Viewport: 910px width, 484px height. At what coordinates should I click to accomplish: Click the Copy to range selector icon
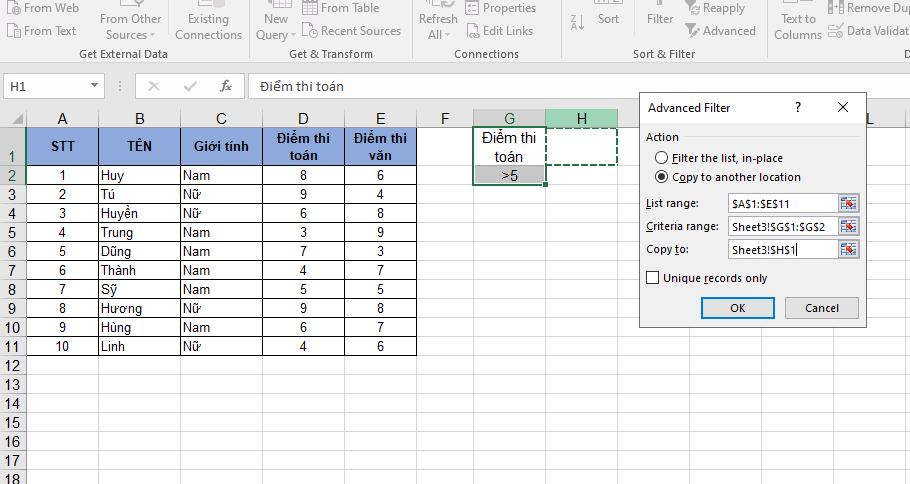tap(848, 250)
